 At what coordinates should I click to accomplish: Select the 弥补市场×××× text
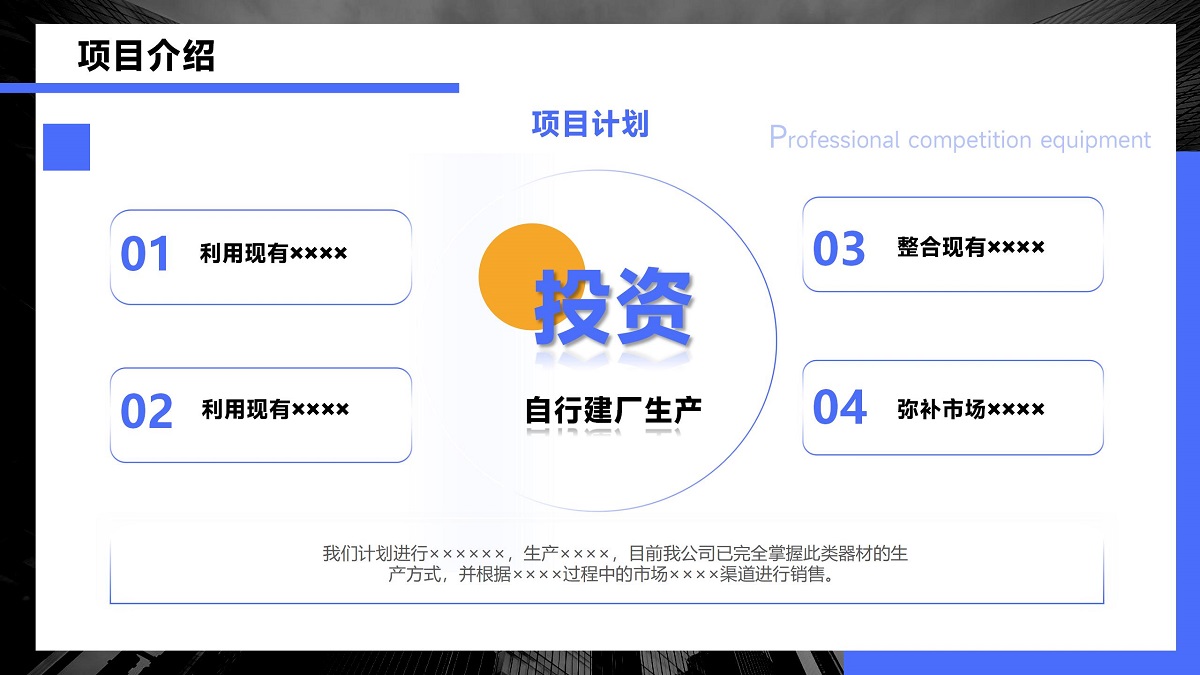(971, 409)
